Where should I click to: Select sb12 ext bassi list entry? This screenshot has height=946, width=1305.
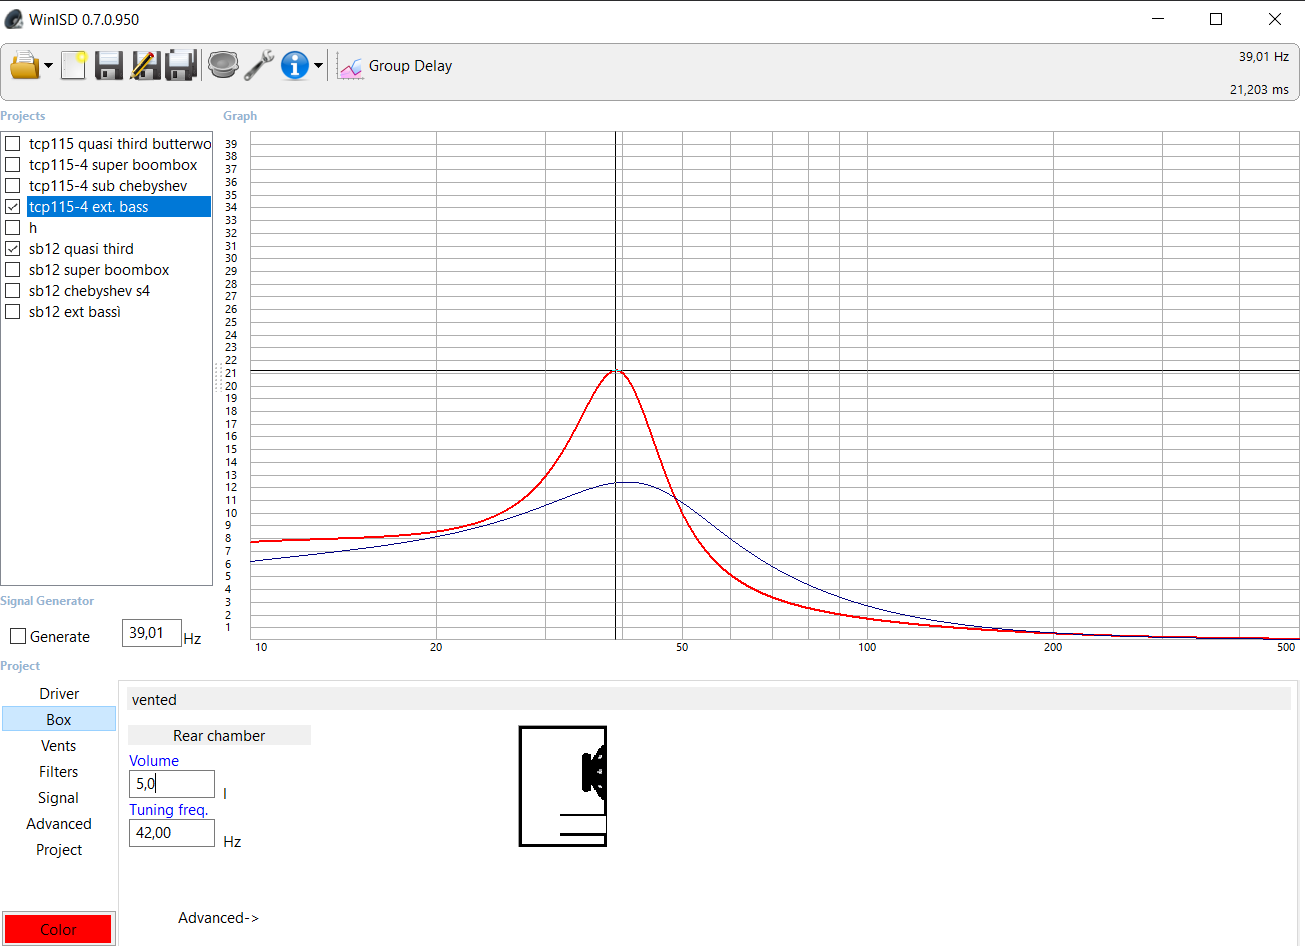pyautogui.click(x=75, y=312)
